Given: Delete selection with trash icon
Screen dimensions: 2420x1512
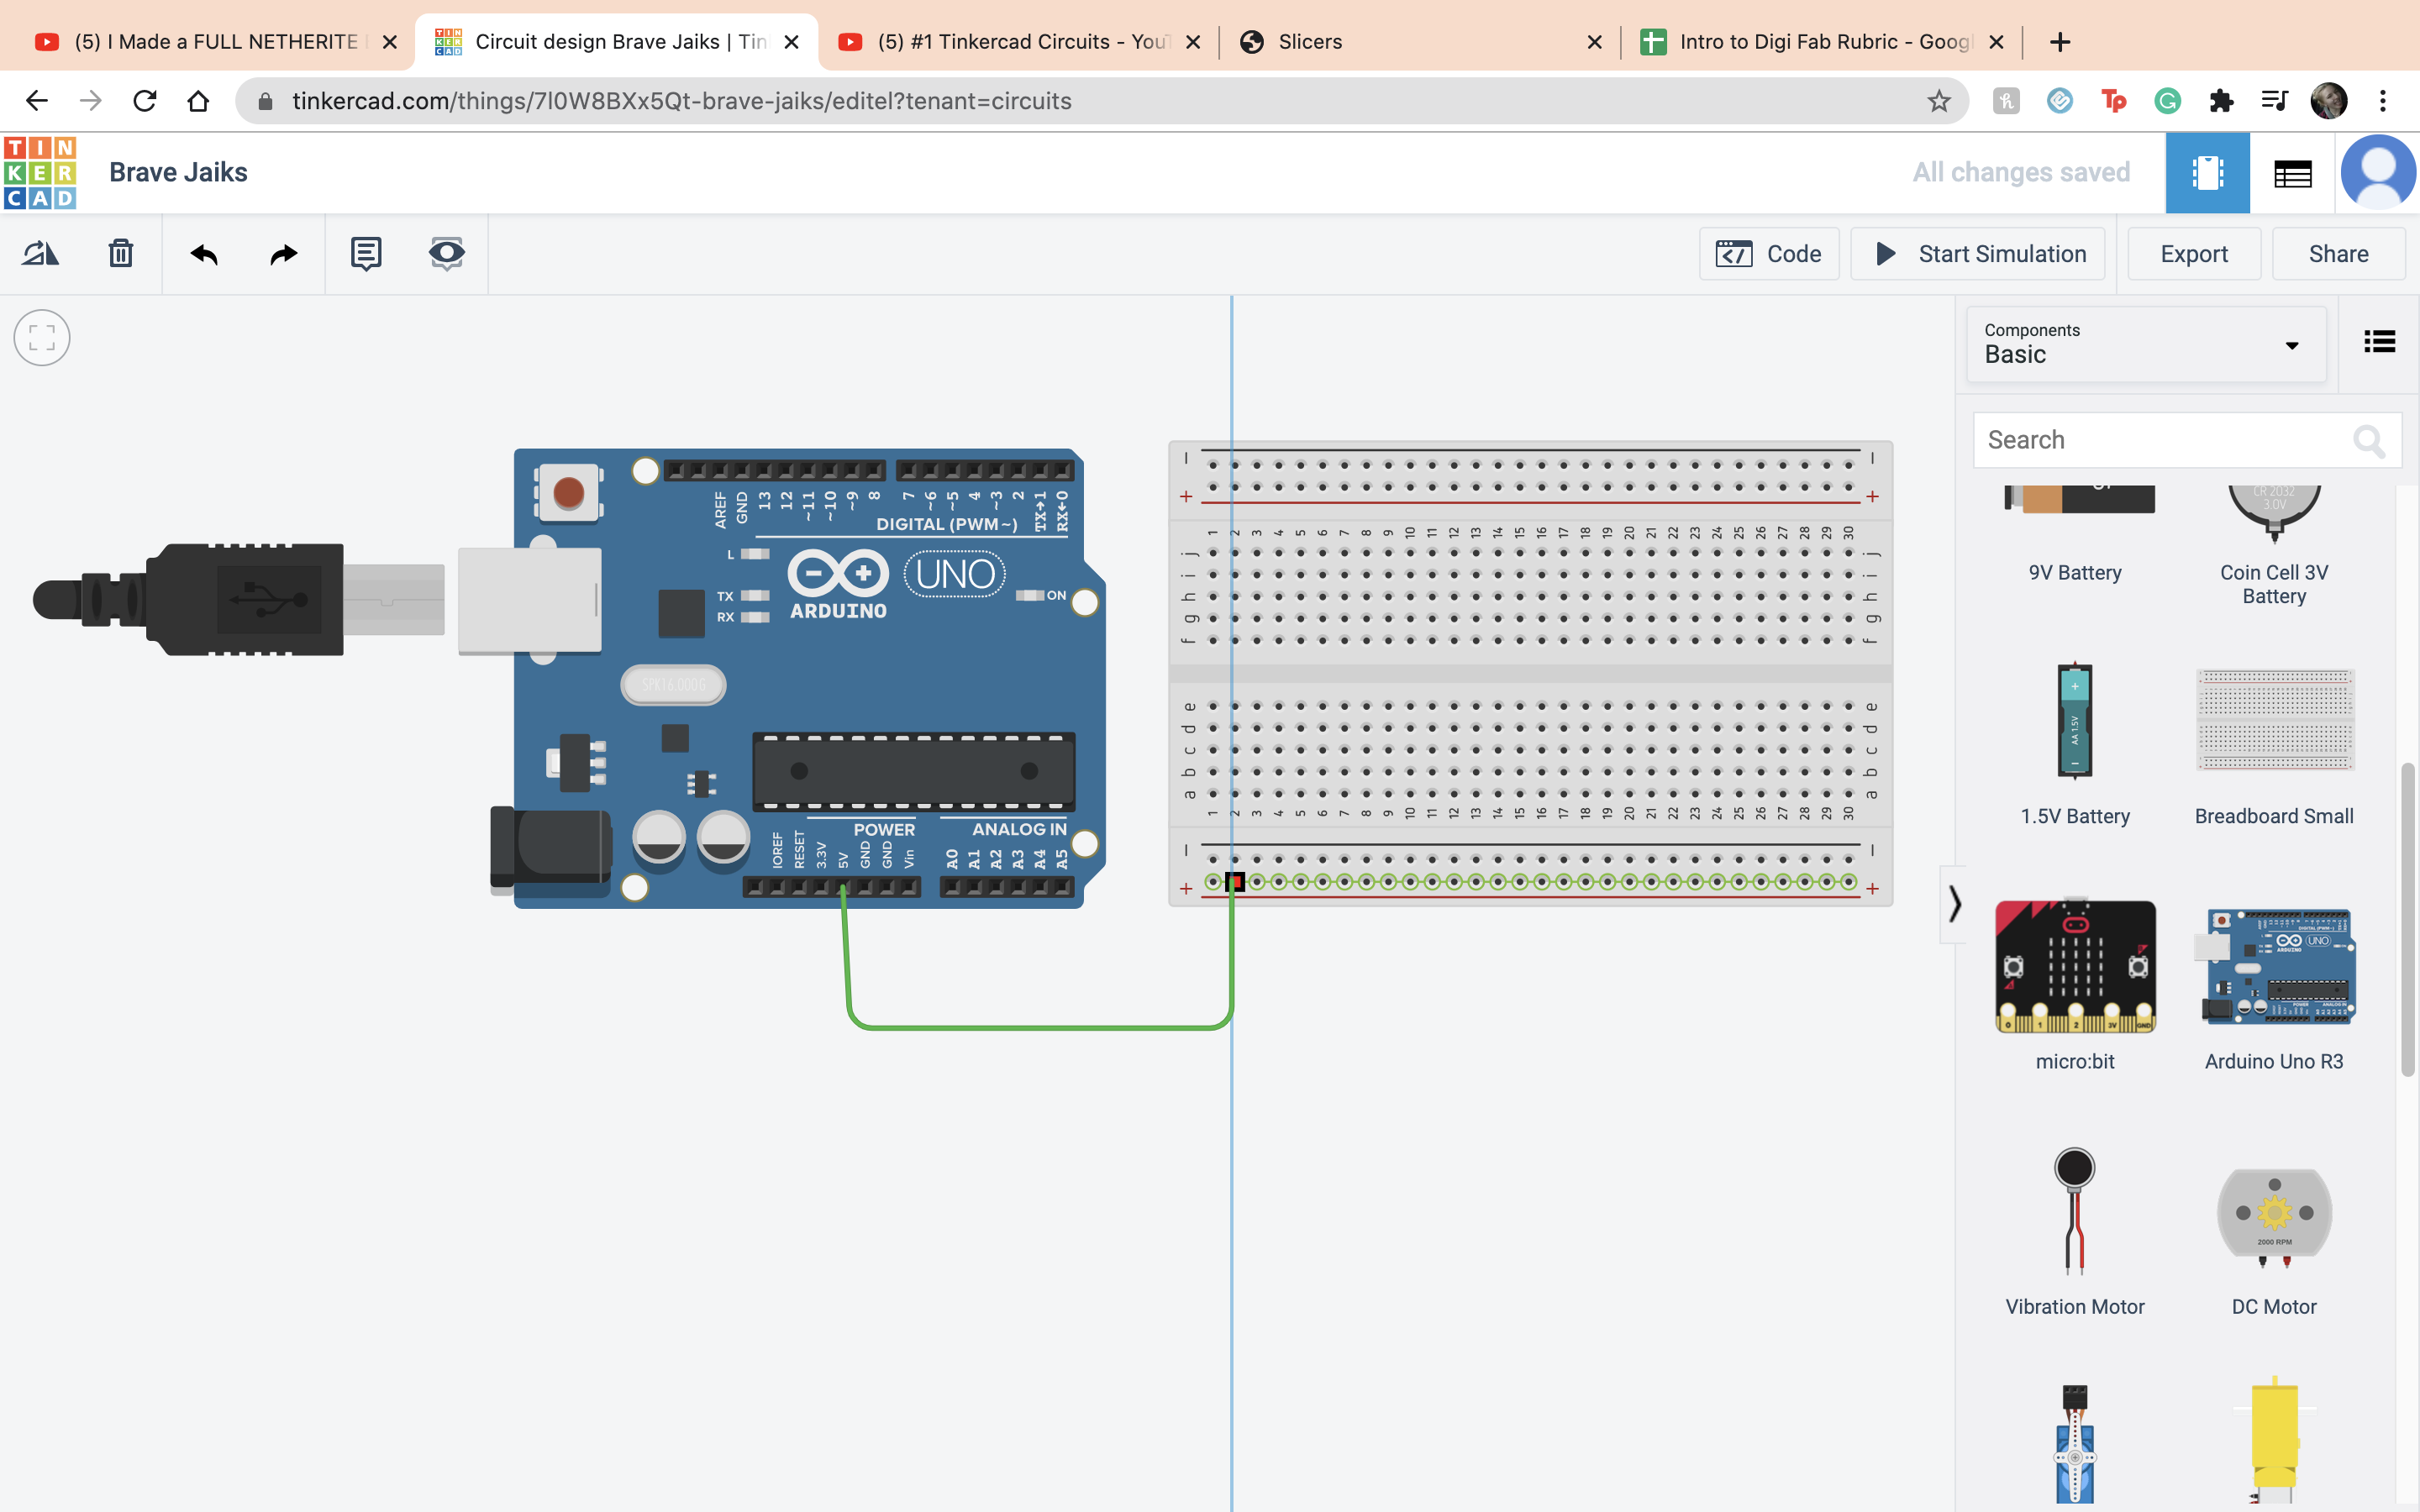Looking at the screenshot, I should [121, 254].
